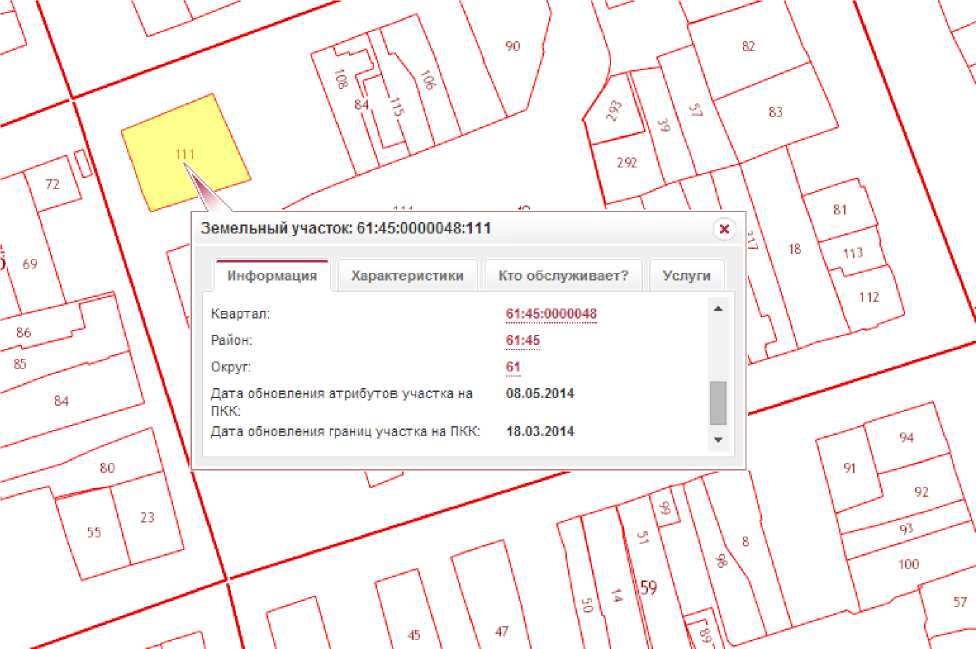Click the boundary update date 18.03.2014
976x649 pixels.
[540, 431]
